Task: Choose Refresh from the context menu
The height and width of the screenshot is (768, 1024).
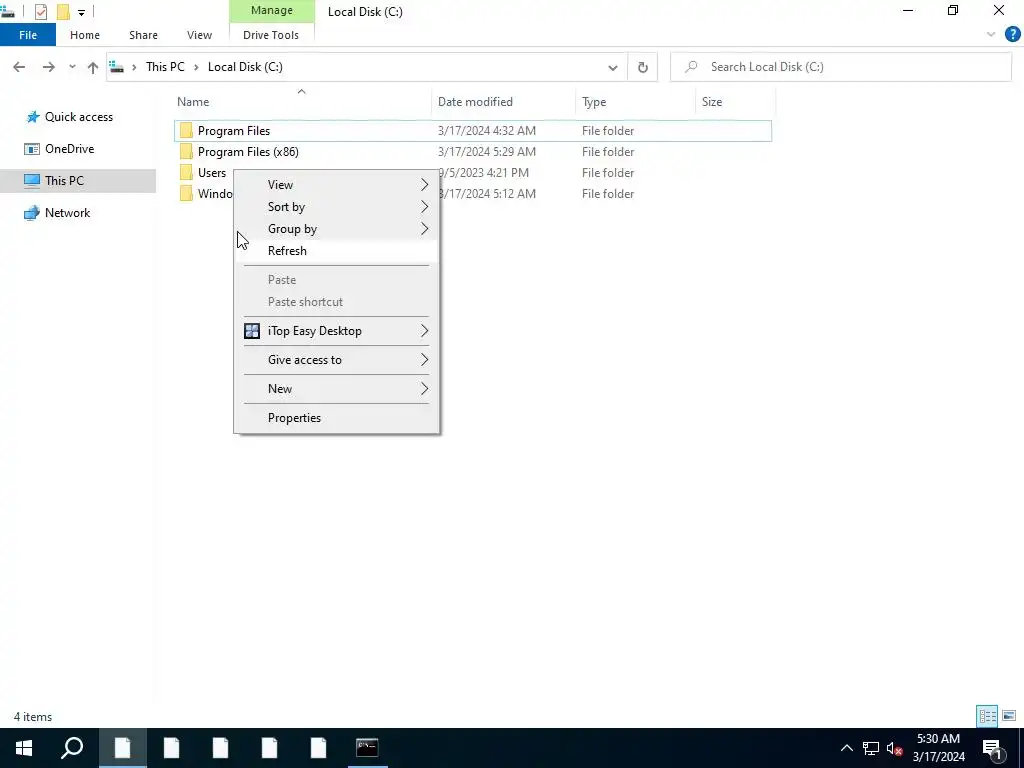Action: 336,251
